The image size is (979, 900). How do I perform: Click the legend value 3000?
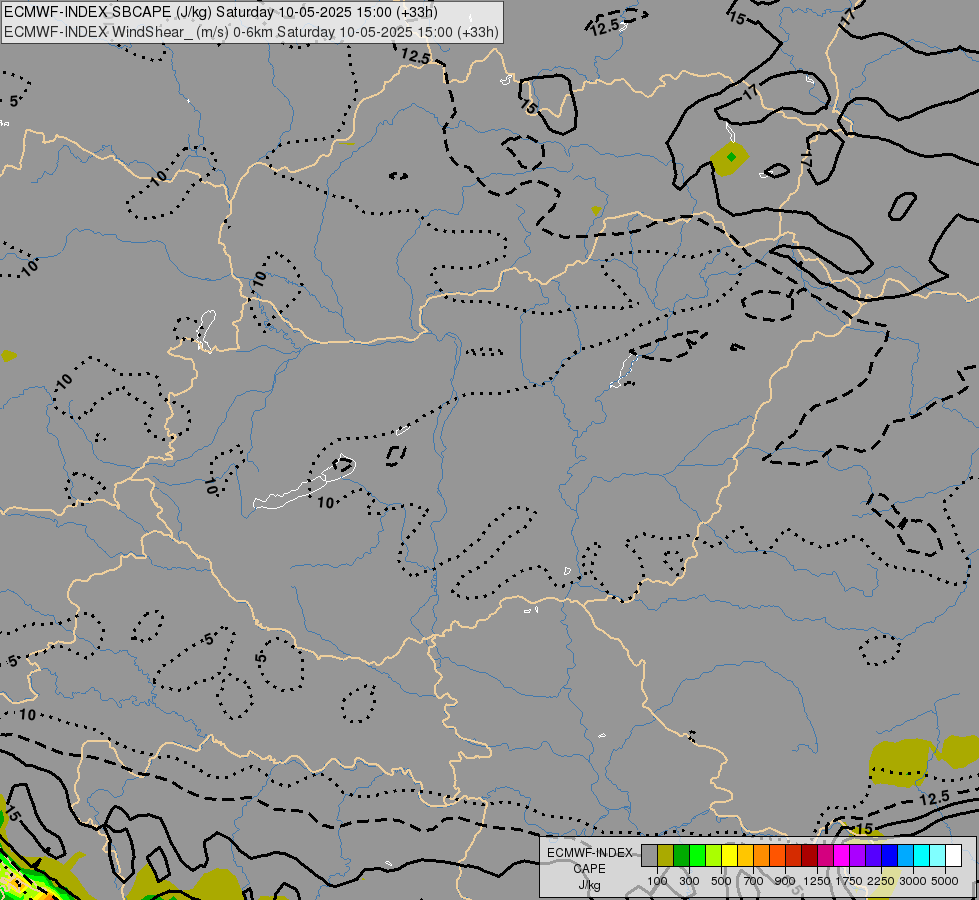coord(913,881)
